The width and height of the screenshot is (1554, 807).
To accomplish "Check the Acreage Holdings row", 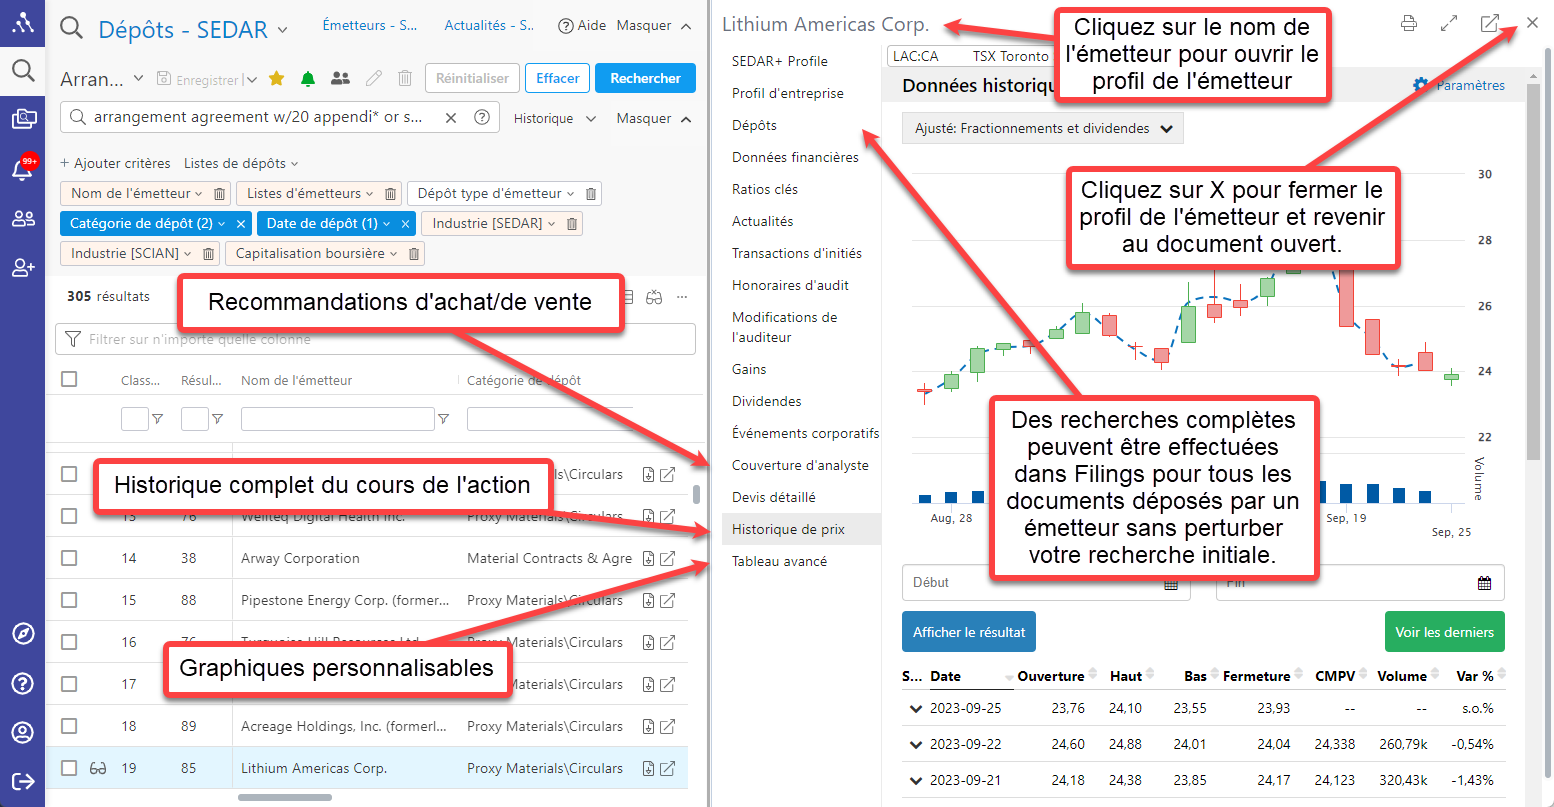I will point(69,726).
